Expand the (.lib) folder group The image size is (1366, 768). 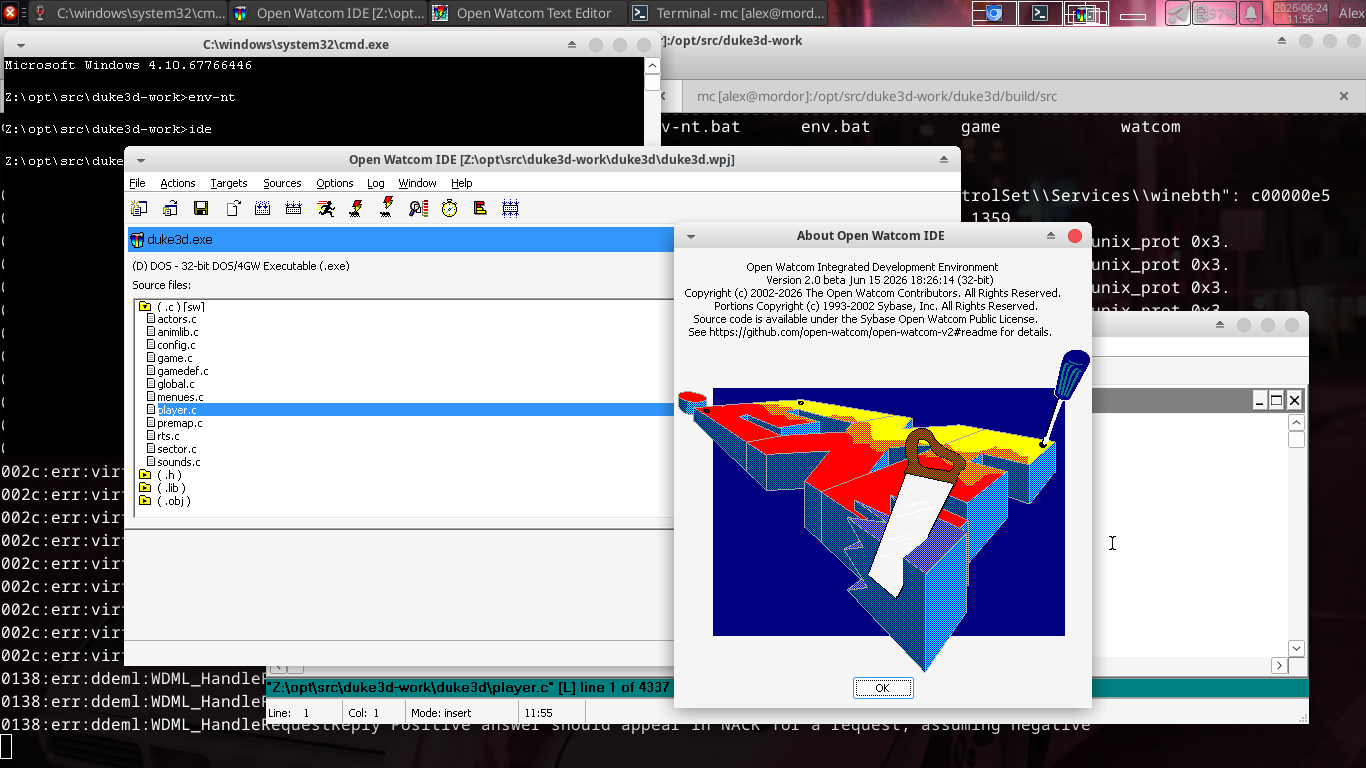pos(145,488)
